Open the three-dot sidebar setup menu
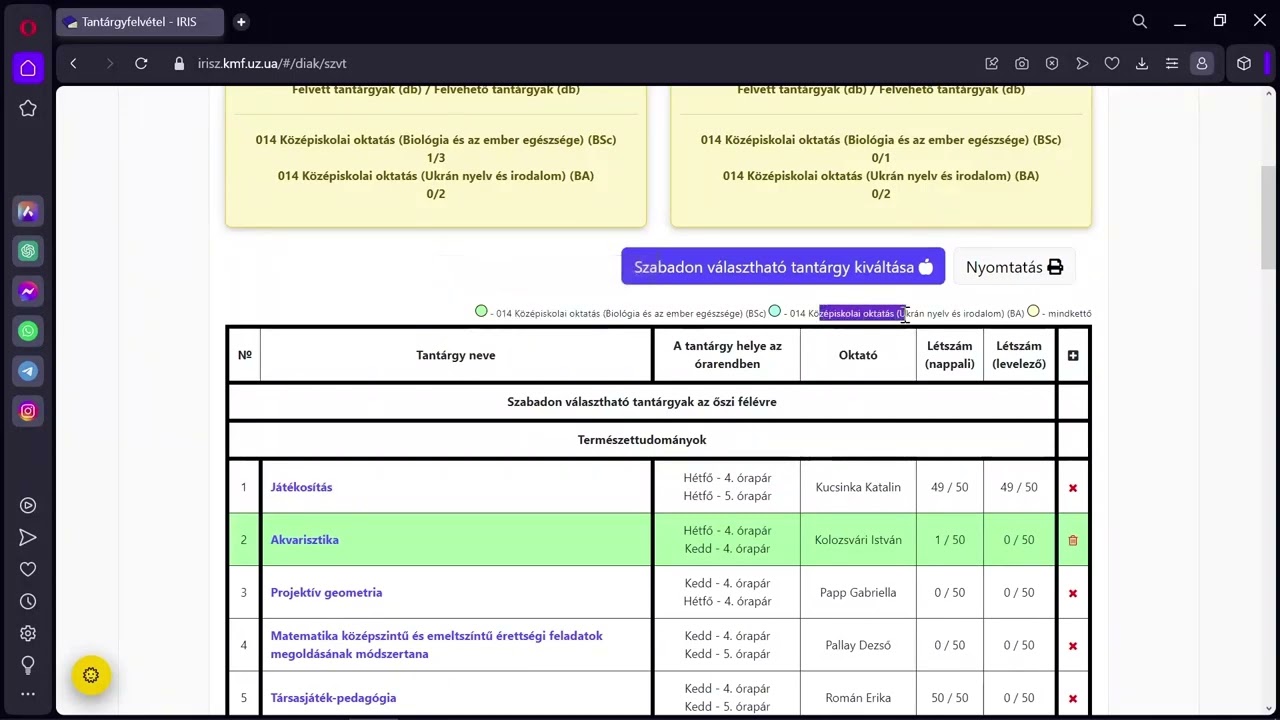 [x=28, y=694]
